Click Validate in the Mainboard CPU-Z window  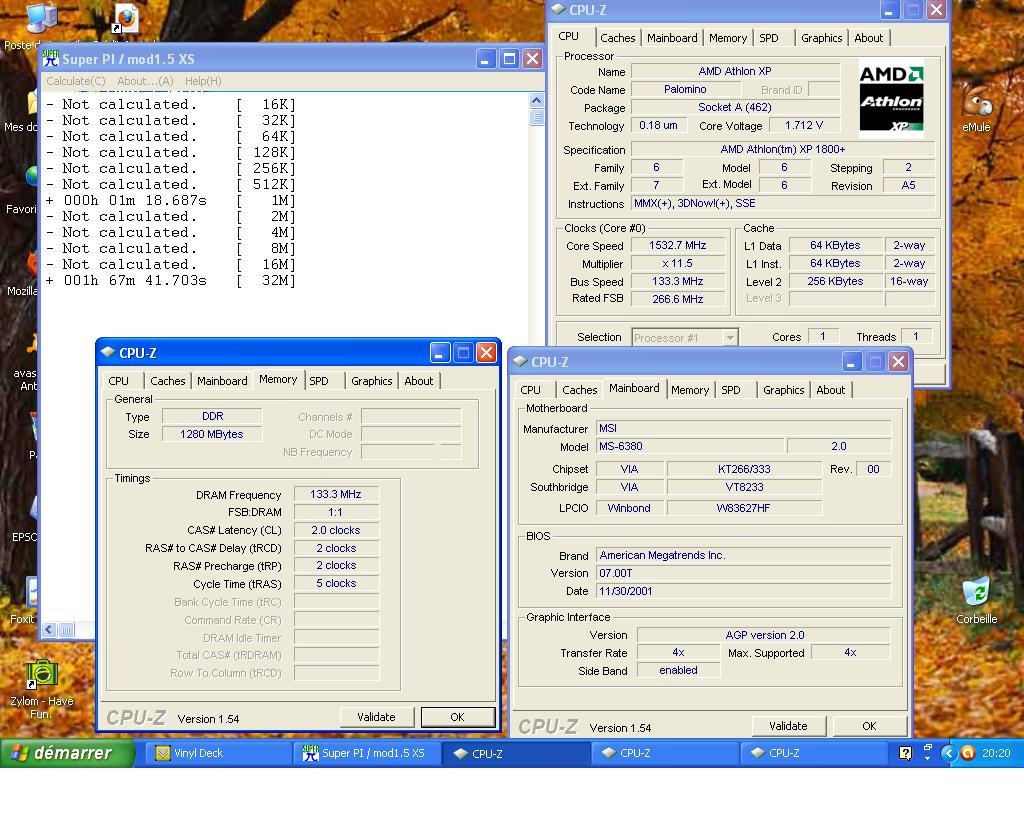pyautogui.click(x=788, y=726)
